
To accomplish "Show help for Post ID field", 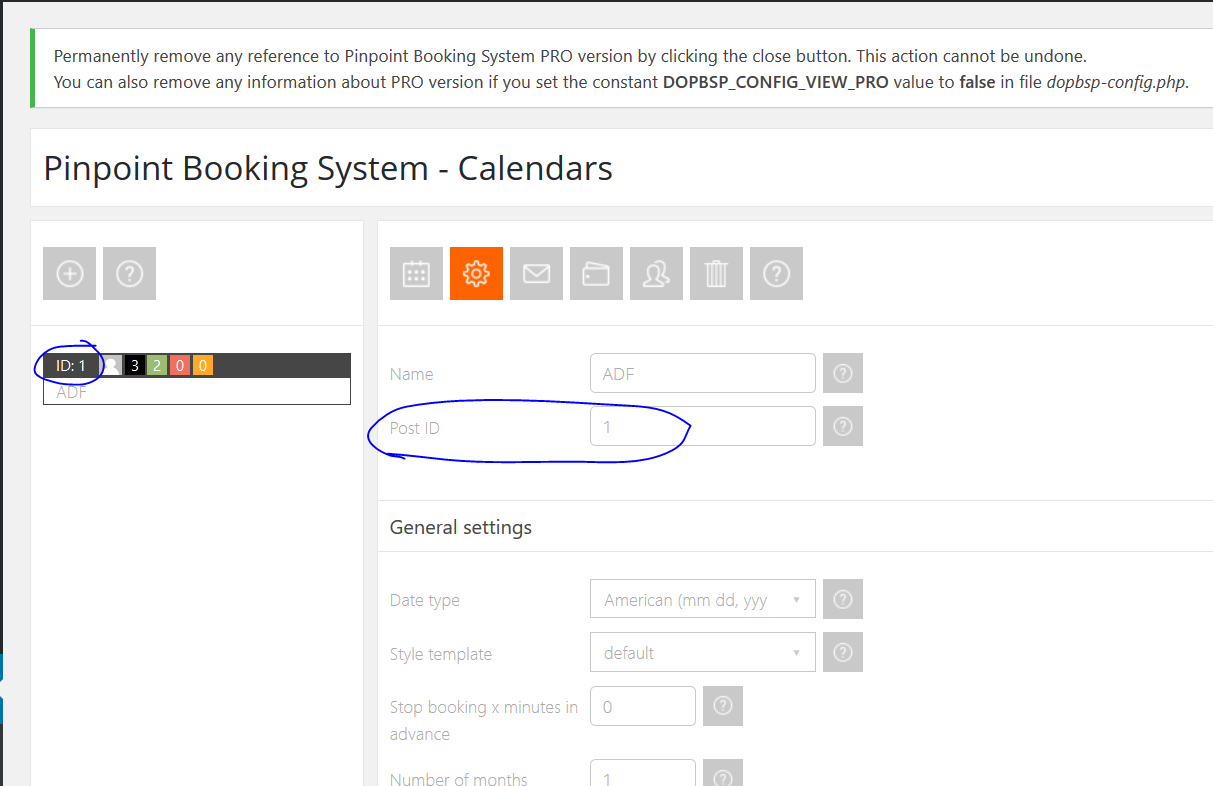I will tap(843, 426).
